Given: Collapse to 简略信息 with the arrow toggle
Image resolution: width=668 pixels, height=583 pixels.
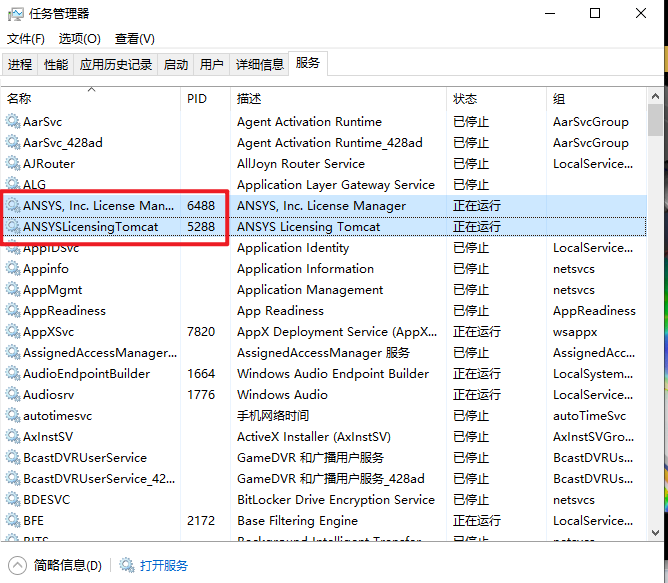Looking at the screenshot, I should (18, 566).
